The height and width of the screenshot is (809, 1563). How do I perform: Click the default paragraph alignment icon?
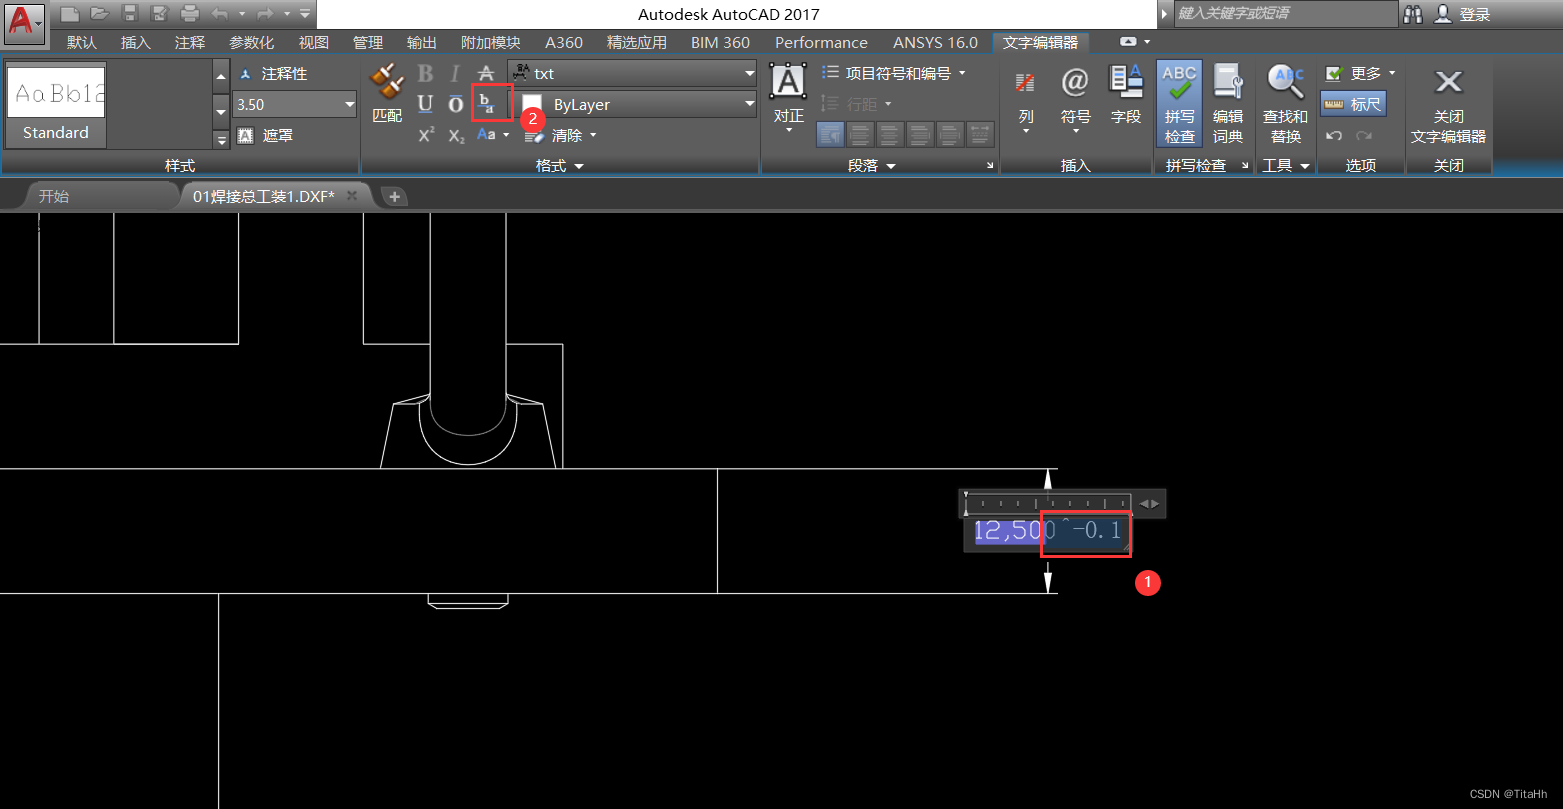[x=830, y=134]
